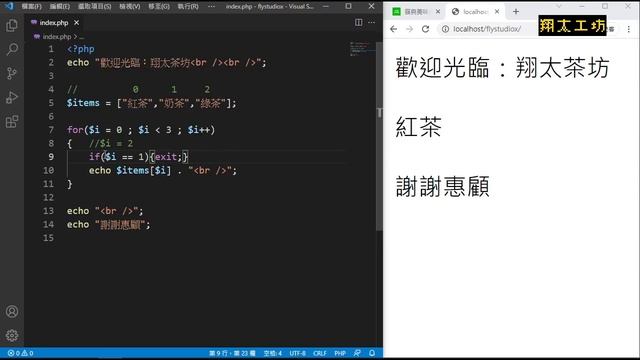Click the VS Code logo icon
Image resolution: width=640 pixels, height=360 pixels.
[9, 6]
